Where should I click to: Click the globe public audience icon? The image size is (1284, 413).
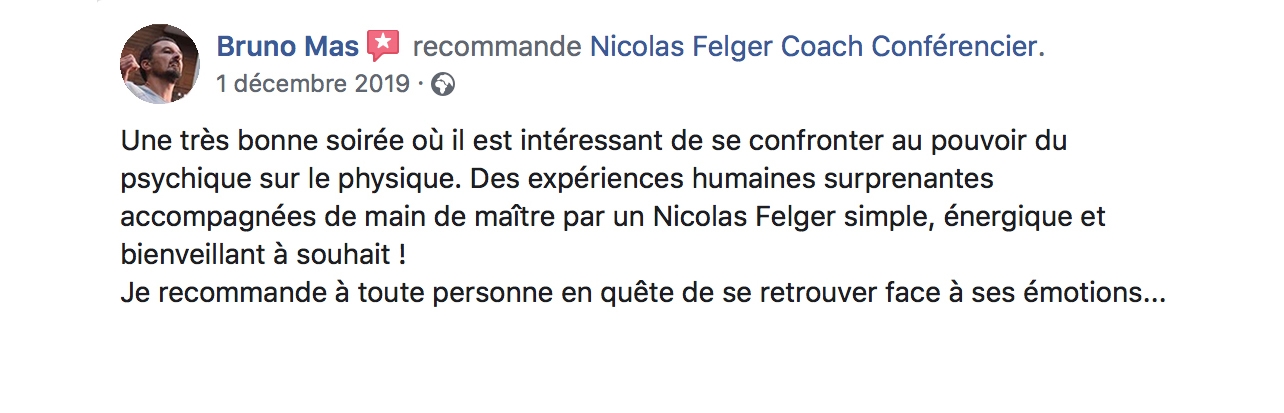click(x=443, y=85)
